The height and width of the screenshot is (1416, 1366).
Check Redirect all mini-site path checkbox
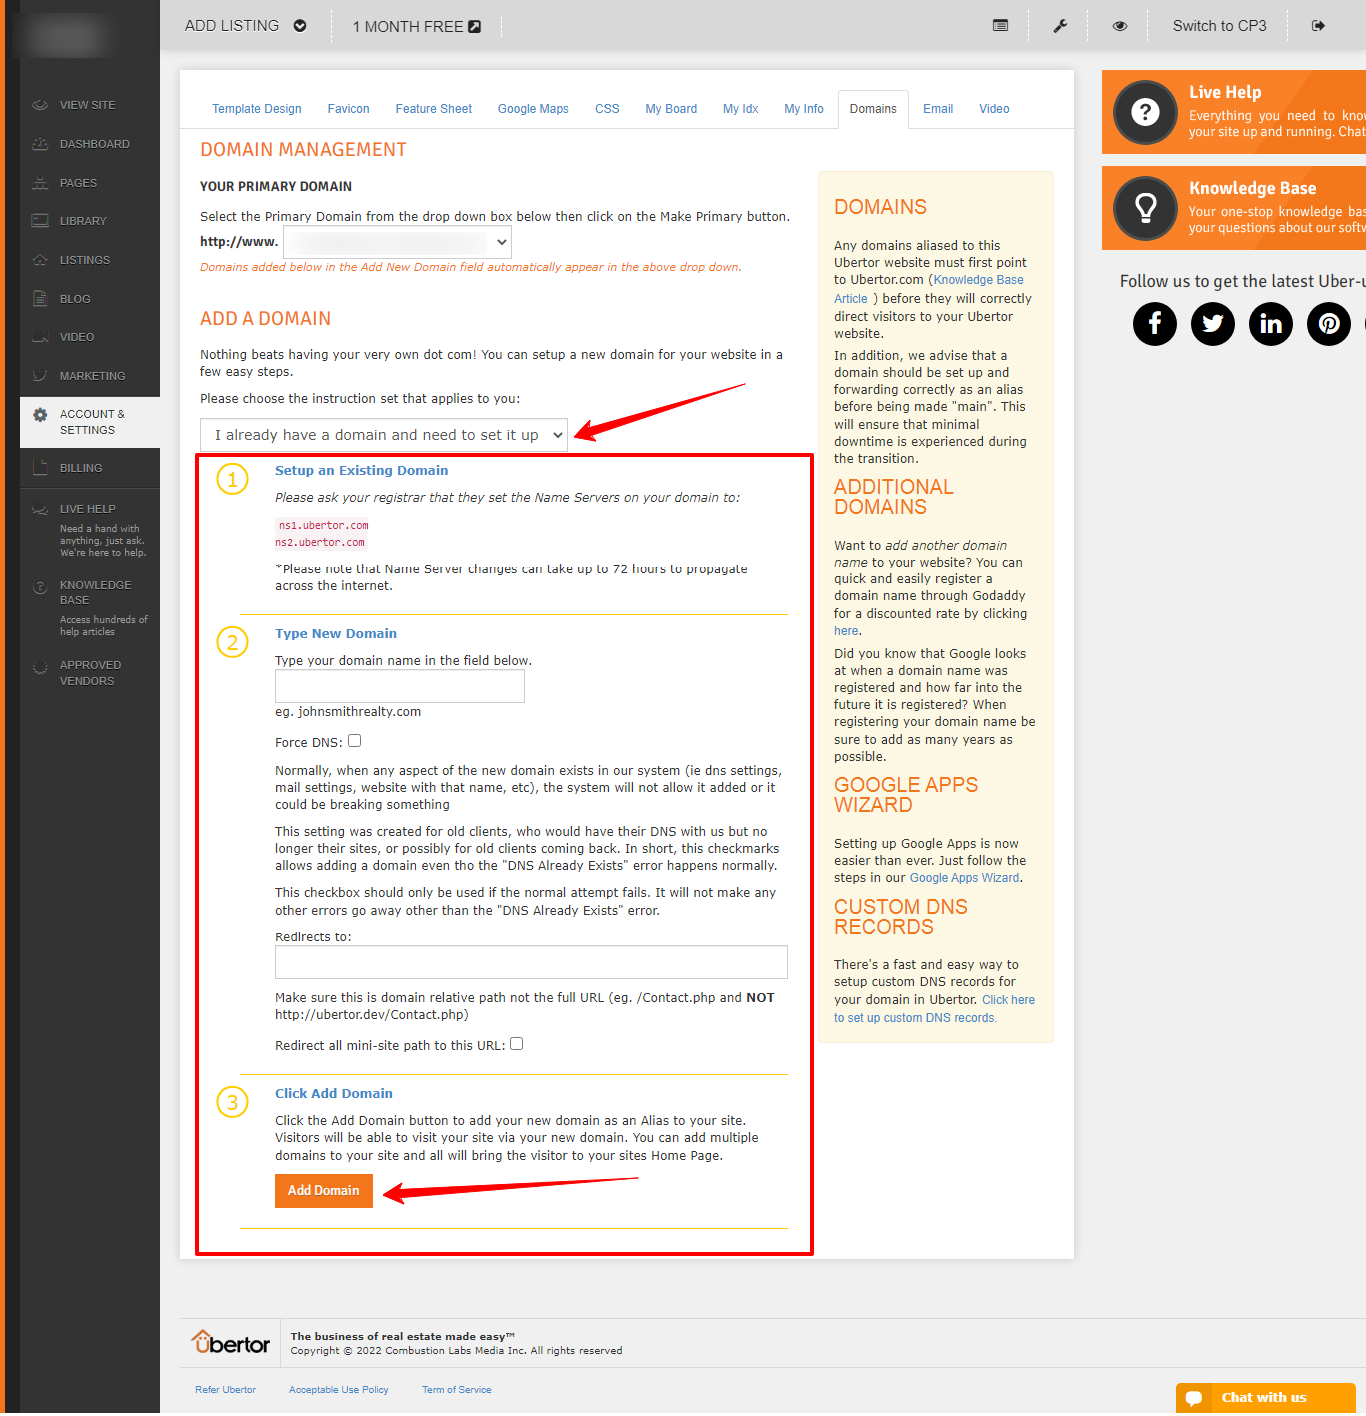tap(517, 1044)
